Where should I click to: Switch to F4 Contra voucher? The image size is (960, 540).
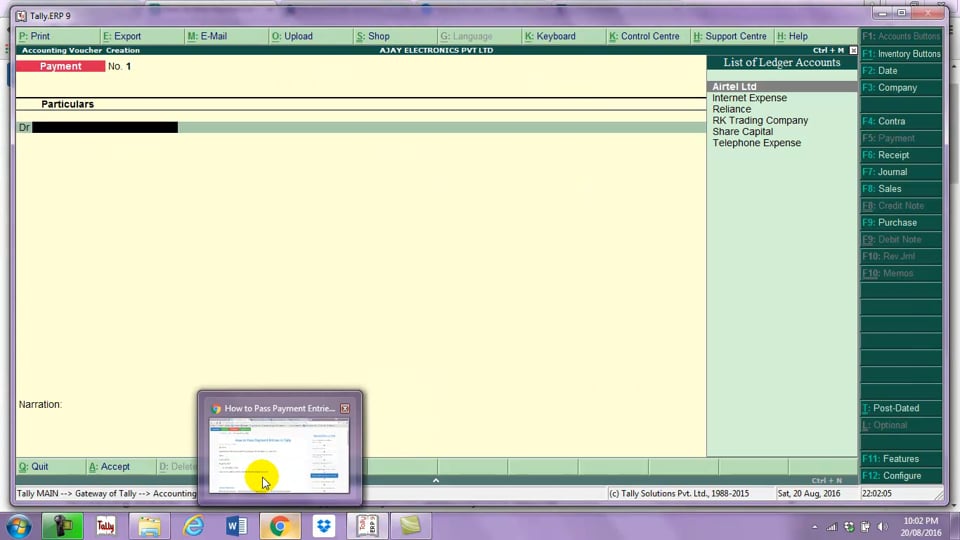[901, 121]
